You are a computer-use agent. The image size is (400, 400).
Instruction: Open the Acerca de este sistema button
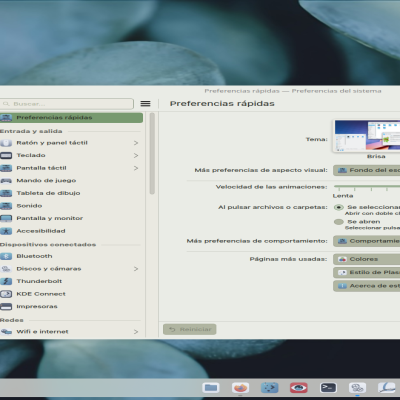[367, 286]
